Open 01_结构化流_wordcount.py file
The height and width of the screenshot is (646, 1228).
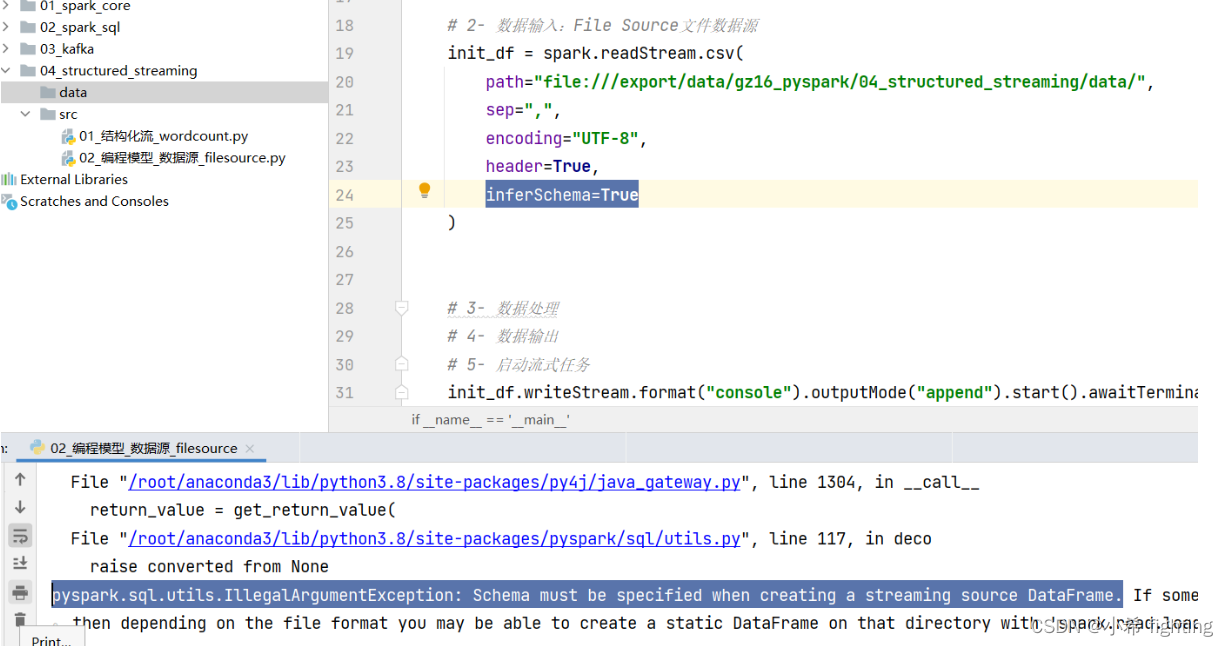tap(164, 136)
